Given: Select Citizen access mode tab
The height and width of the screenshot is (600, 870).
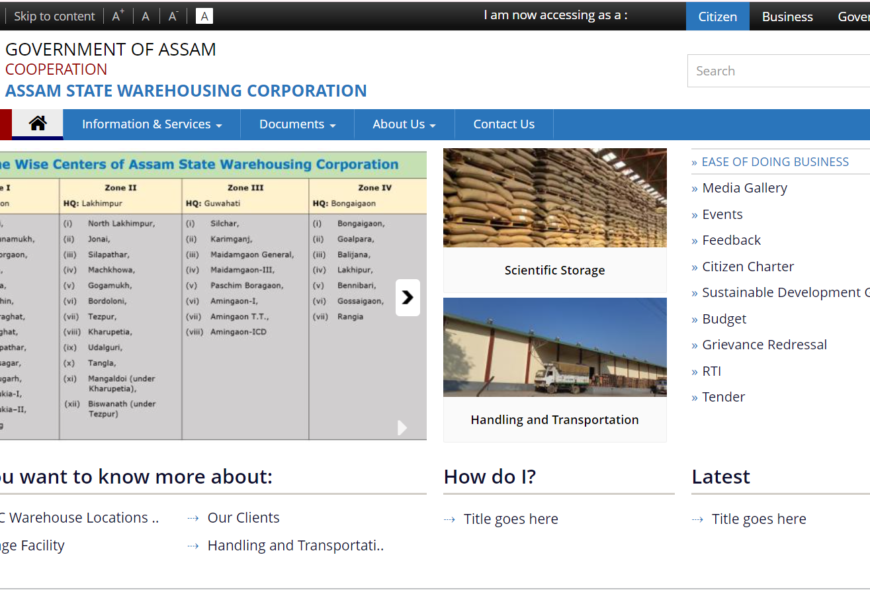Looking at the screenshot, I should [x=717, y=16].
